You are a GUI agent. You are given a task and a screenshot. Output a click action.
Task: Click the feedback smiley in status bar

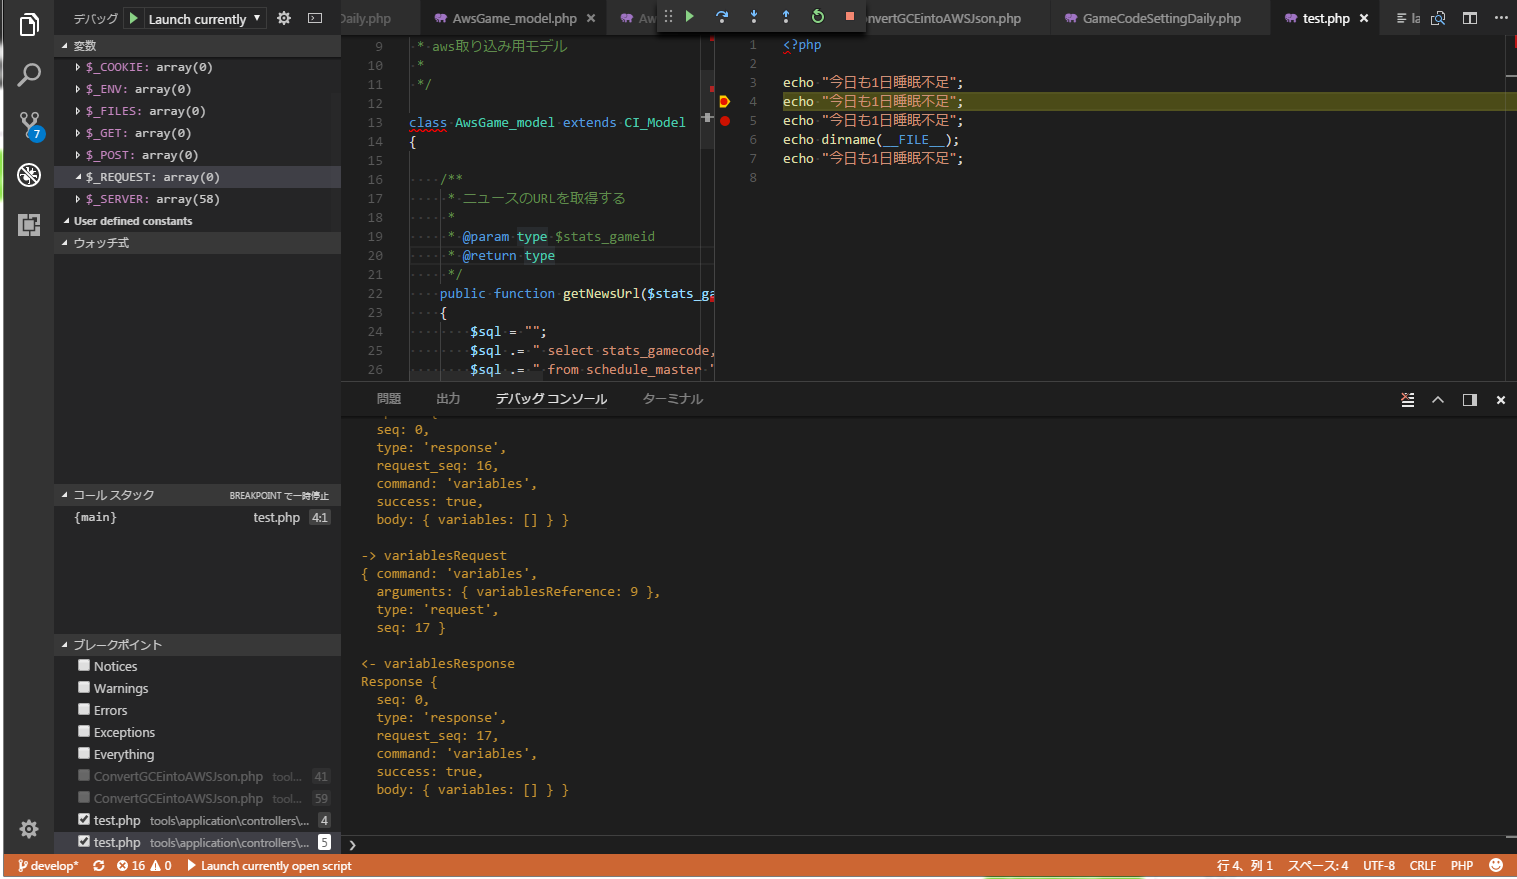1496,865
